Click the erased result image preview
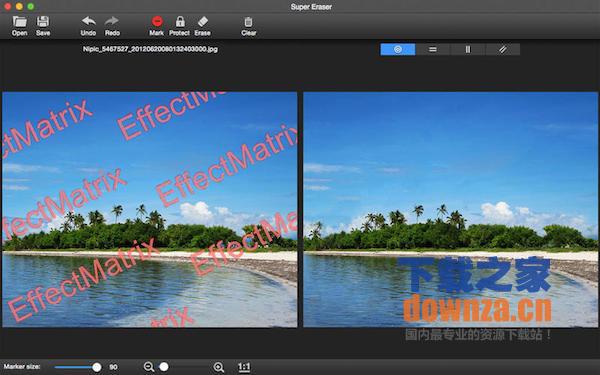The width and height of the screenshot is (600, 375). pos(450,209)
